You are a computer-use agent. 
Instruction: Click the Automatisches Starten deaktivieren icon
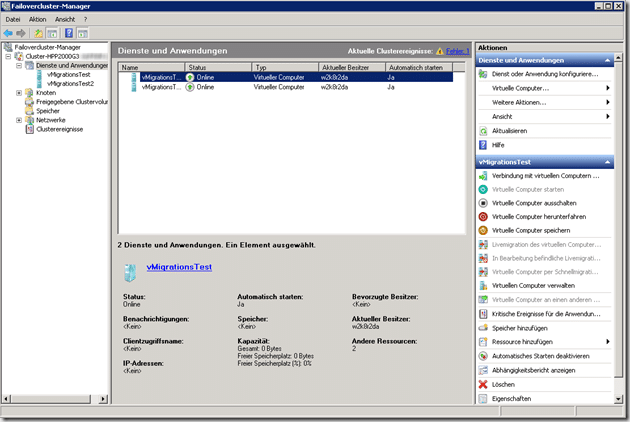pyautogui.click(x=483, y=356)
